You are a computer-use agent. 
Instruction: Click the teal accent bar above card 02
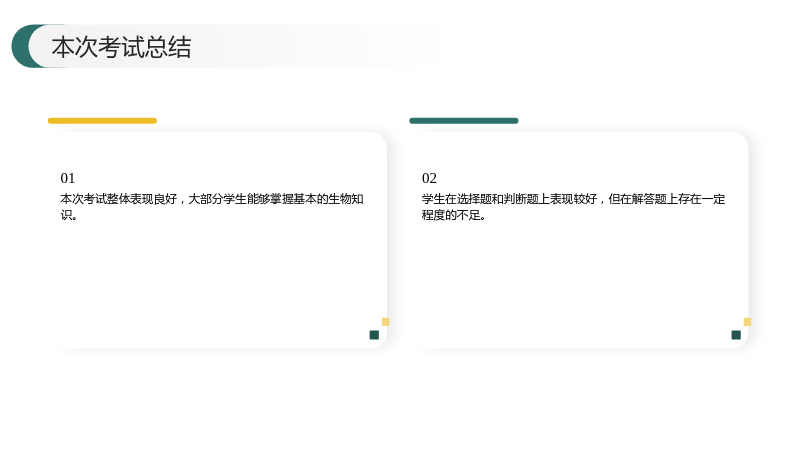(463, 121)
